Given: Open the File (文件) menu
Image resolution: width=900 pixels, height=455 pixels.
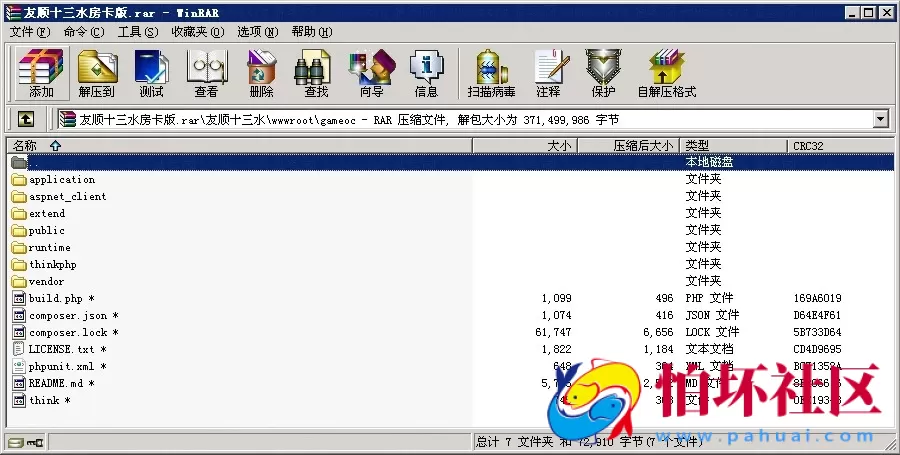Looking at the screenshot, I should coord(30,32).
